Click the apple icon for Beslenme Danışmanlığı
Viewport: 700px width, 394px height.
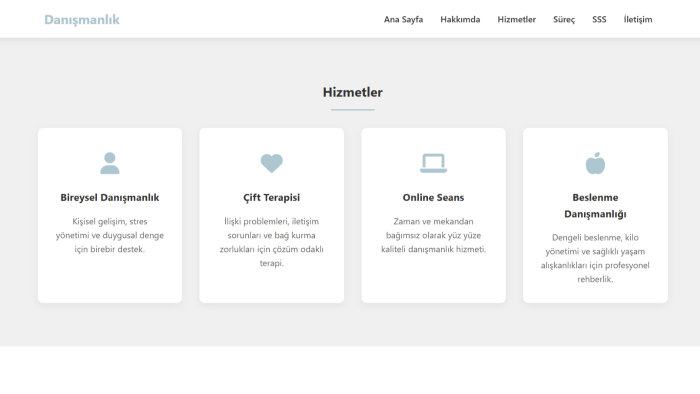(x=595, y=163)
